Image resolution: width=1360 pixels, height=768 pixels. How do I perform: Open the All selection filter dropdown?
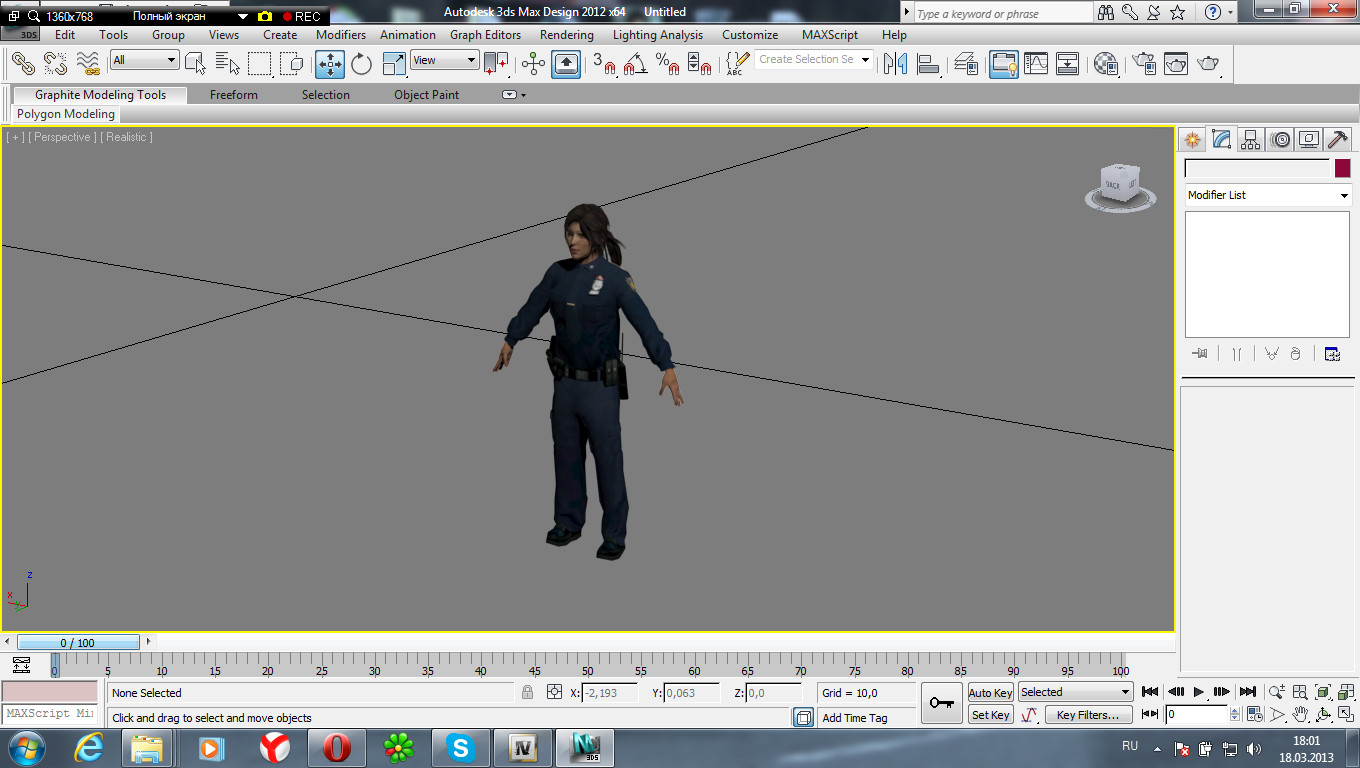coord(144,60)
